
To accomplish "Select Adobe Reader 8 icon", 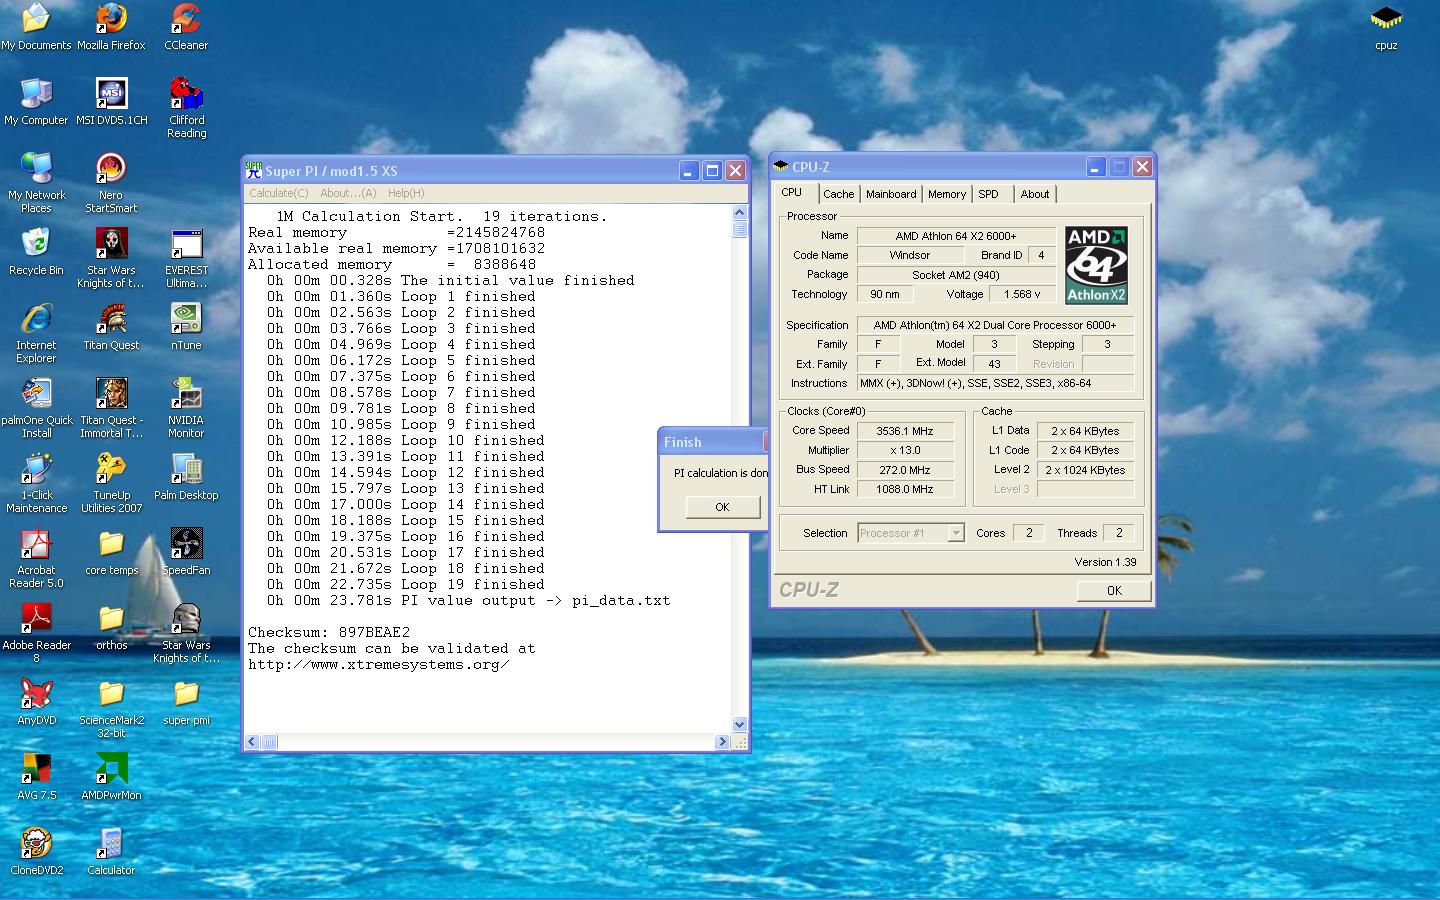I will coord(36,633).
